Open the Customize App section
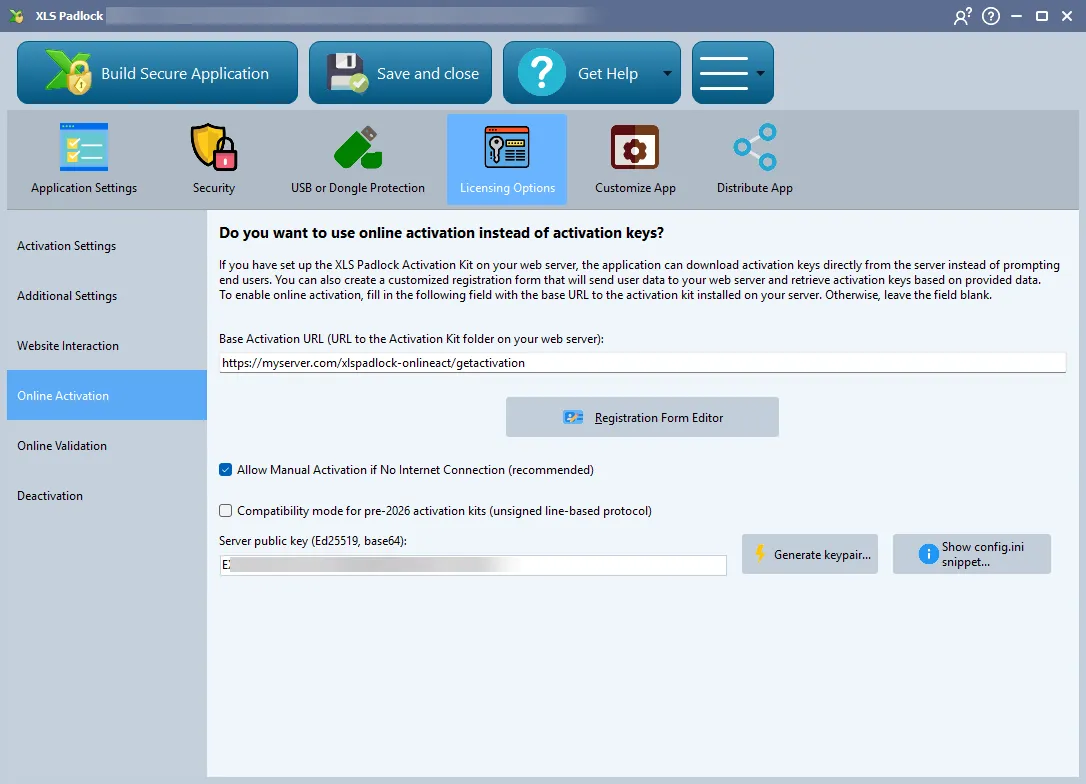Image resolution: width=1086 pixels, height=784 pixels. point(635,159)
